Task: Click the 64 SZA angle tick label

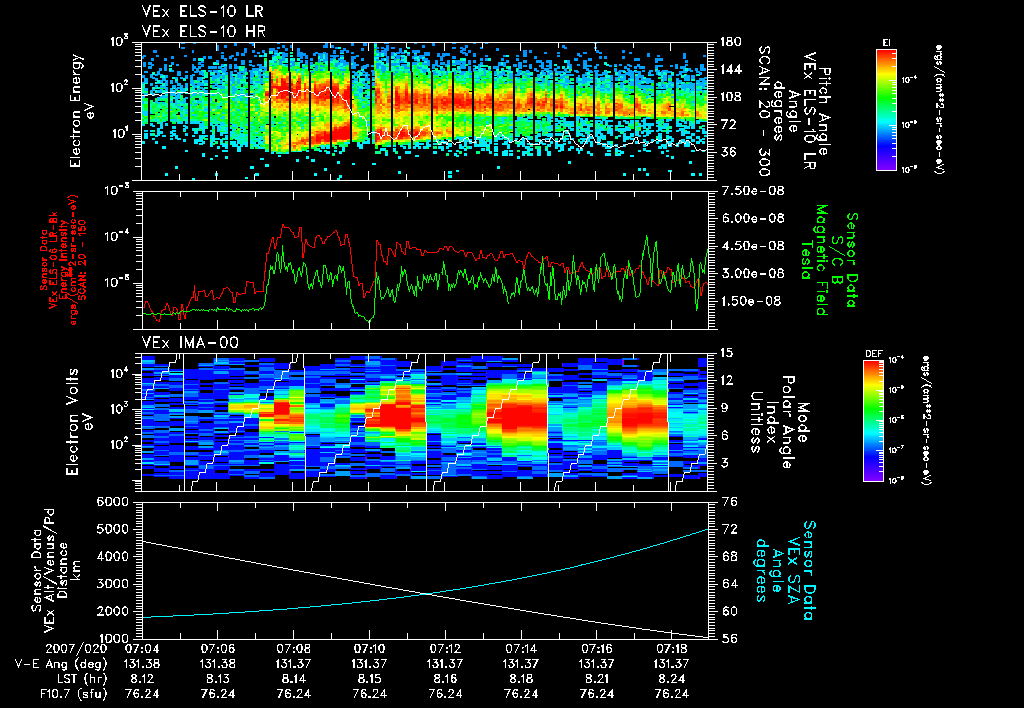Action: click(x=730, y=585)
